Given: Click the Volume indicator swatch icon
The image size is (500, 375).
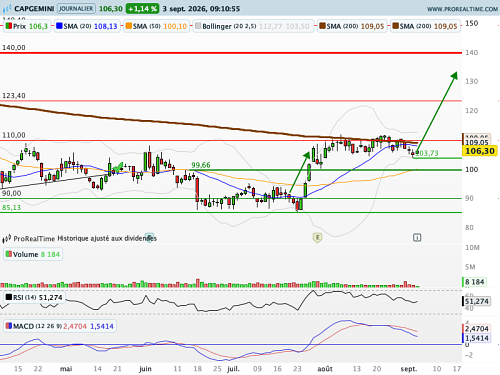Looking at the screenshot, I should point(9,254).
